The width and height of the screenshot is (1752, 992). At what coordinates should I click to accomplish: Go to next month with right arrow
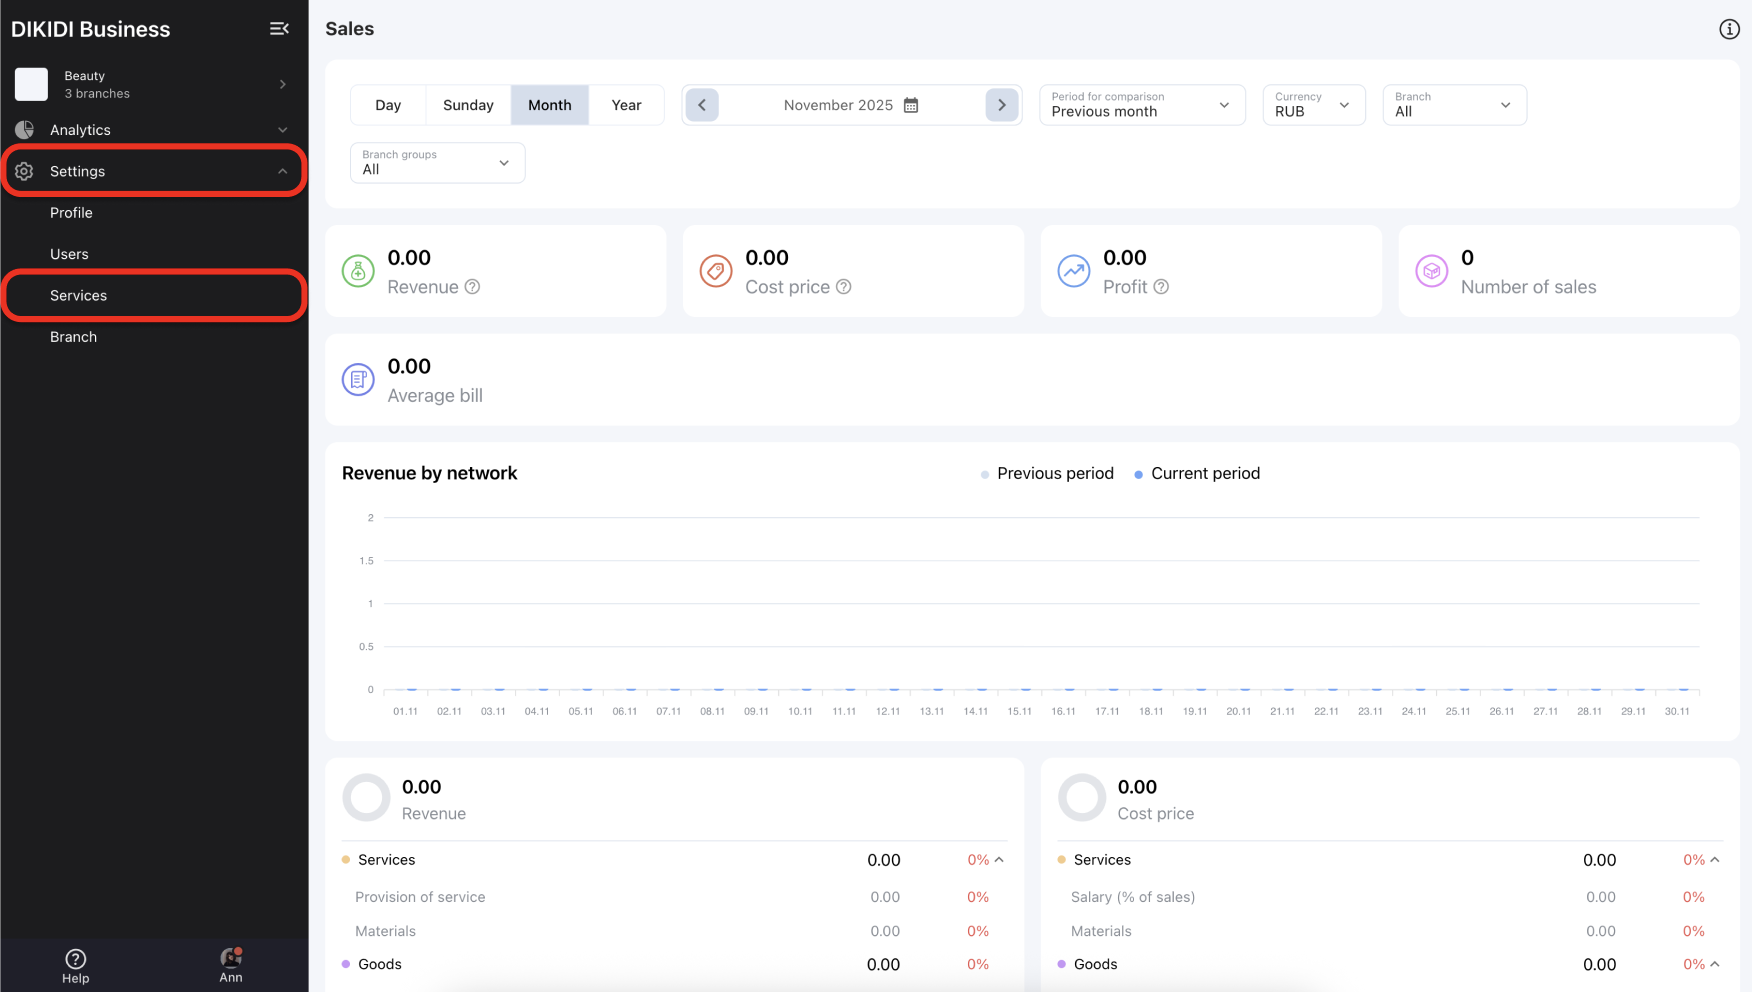click(1001, 105)
